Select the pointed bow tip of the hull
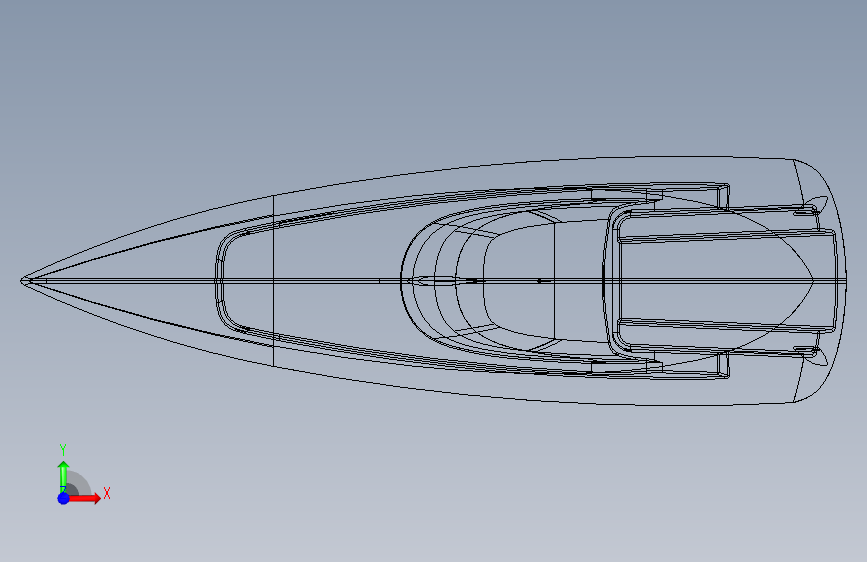 pos(24,281)
